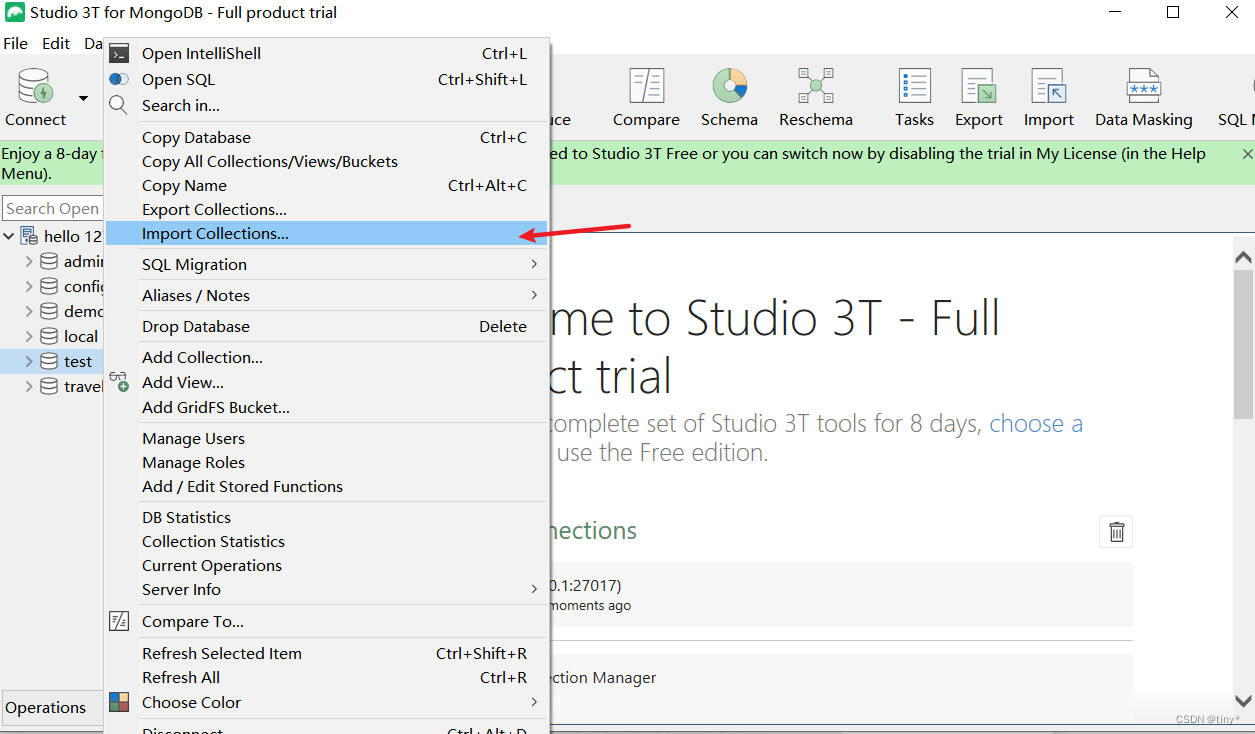1255x734 pixels.
Task: Click the Open IntelliShell icon
Action: (119, 53)
